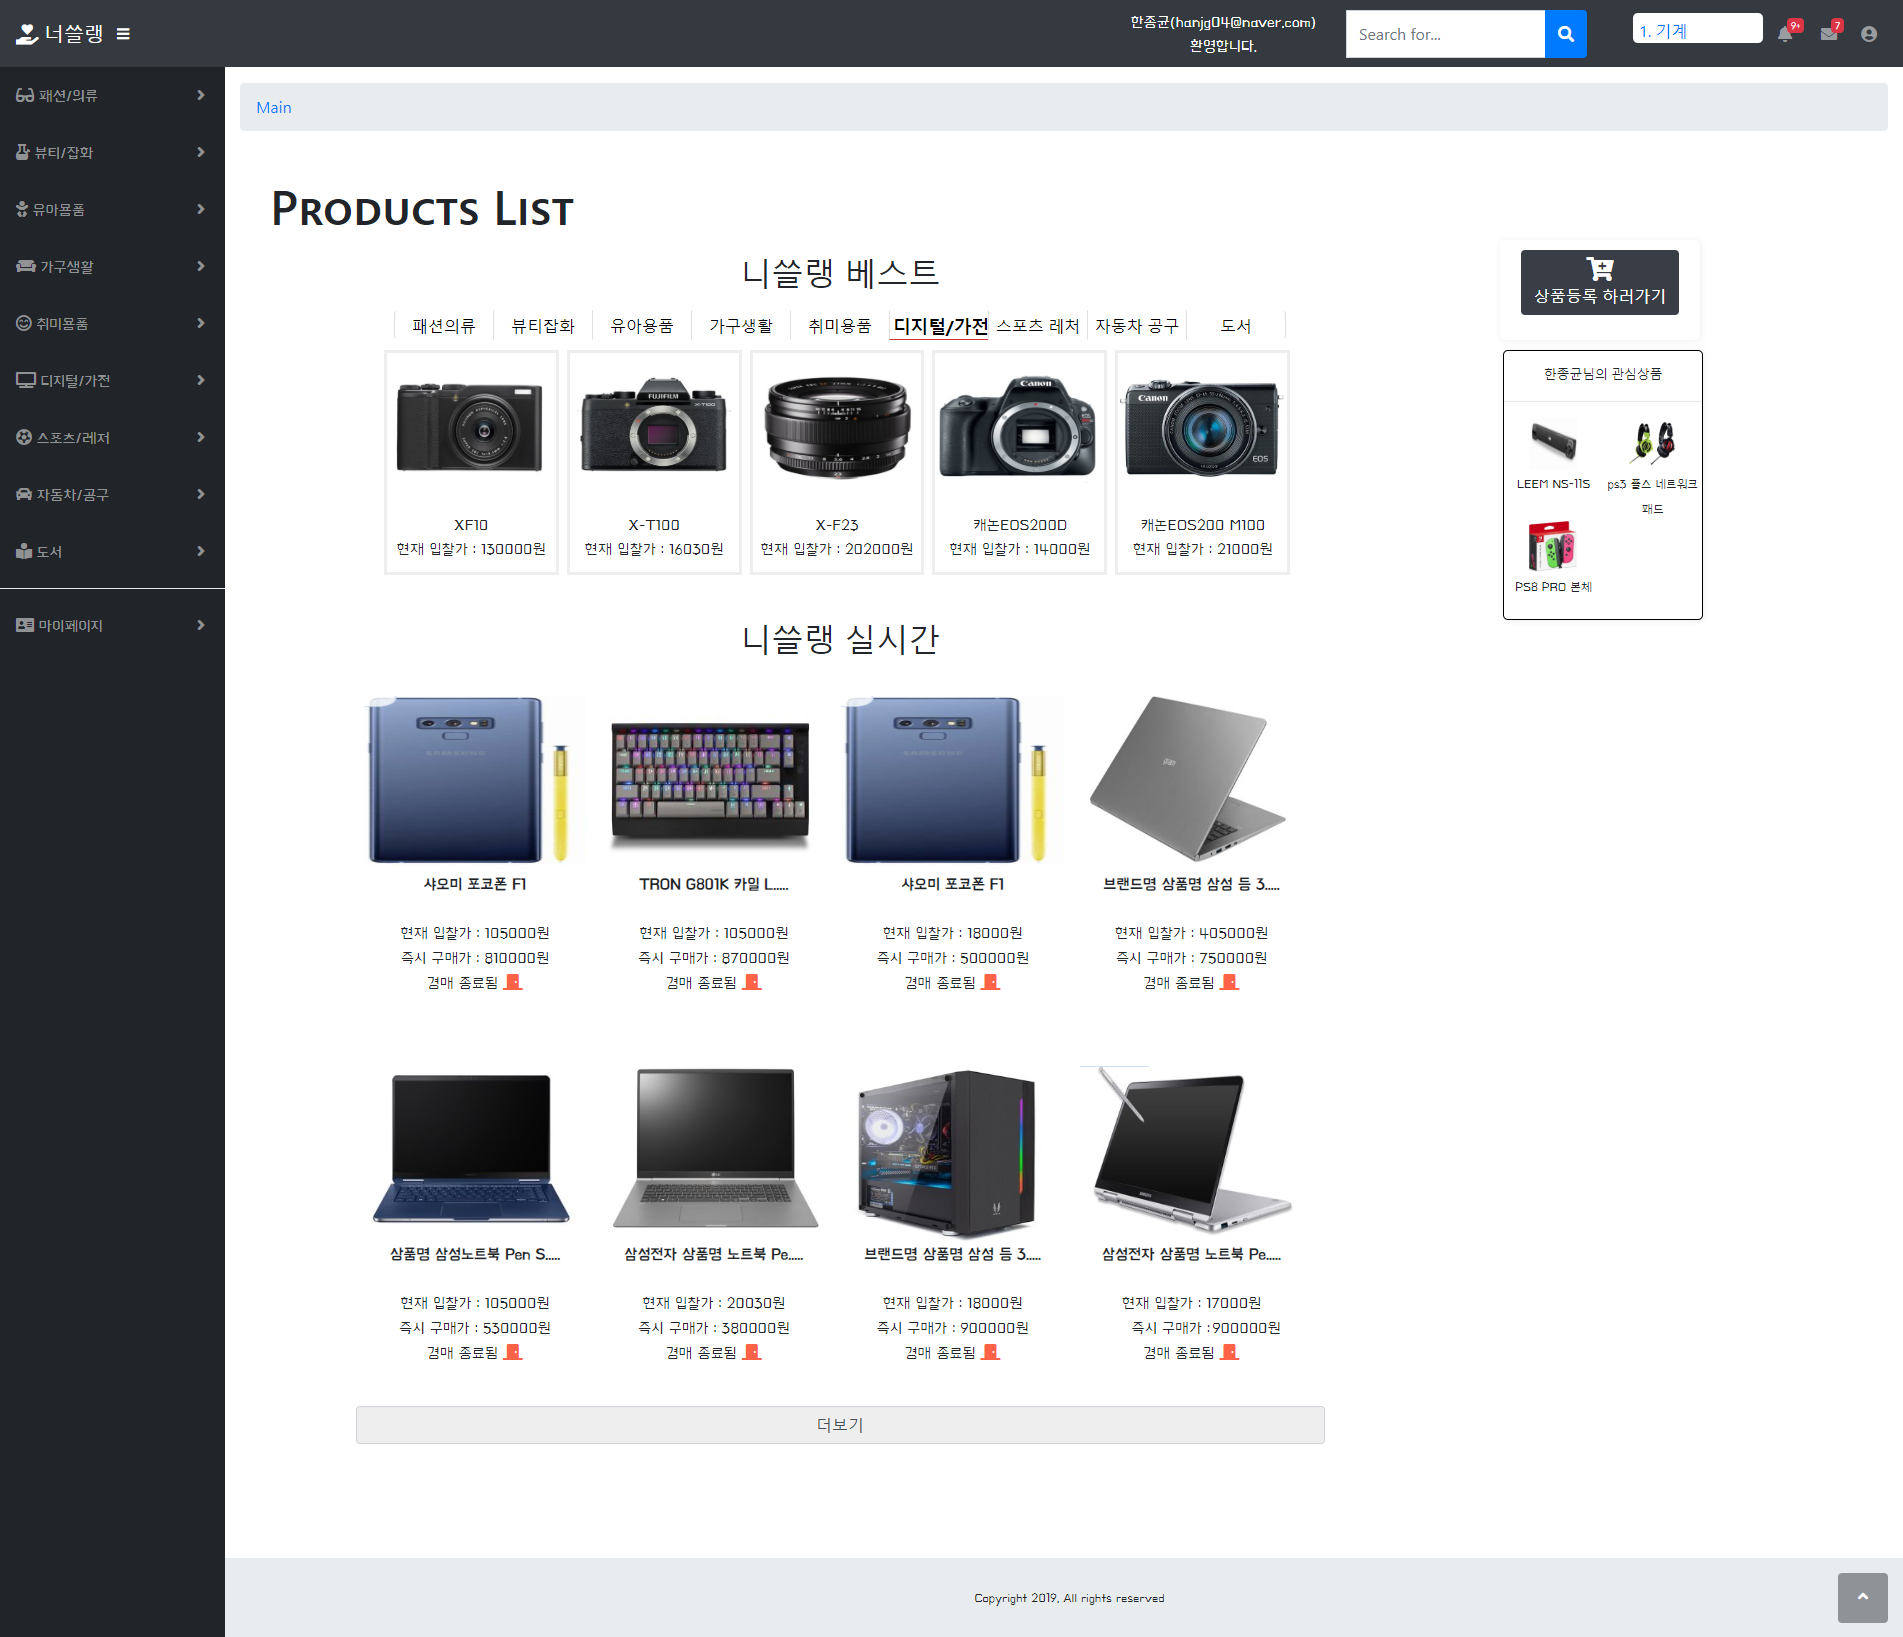
Task: Select the 자동차 공구 best tab
Action: [1137, 326]
